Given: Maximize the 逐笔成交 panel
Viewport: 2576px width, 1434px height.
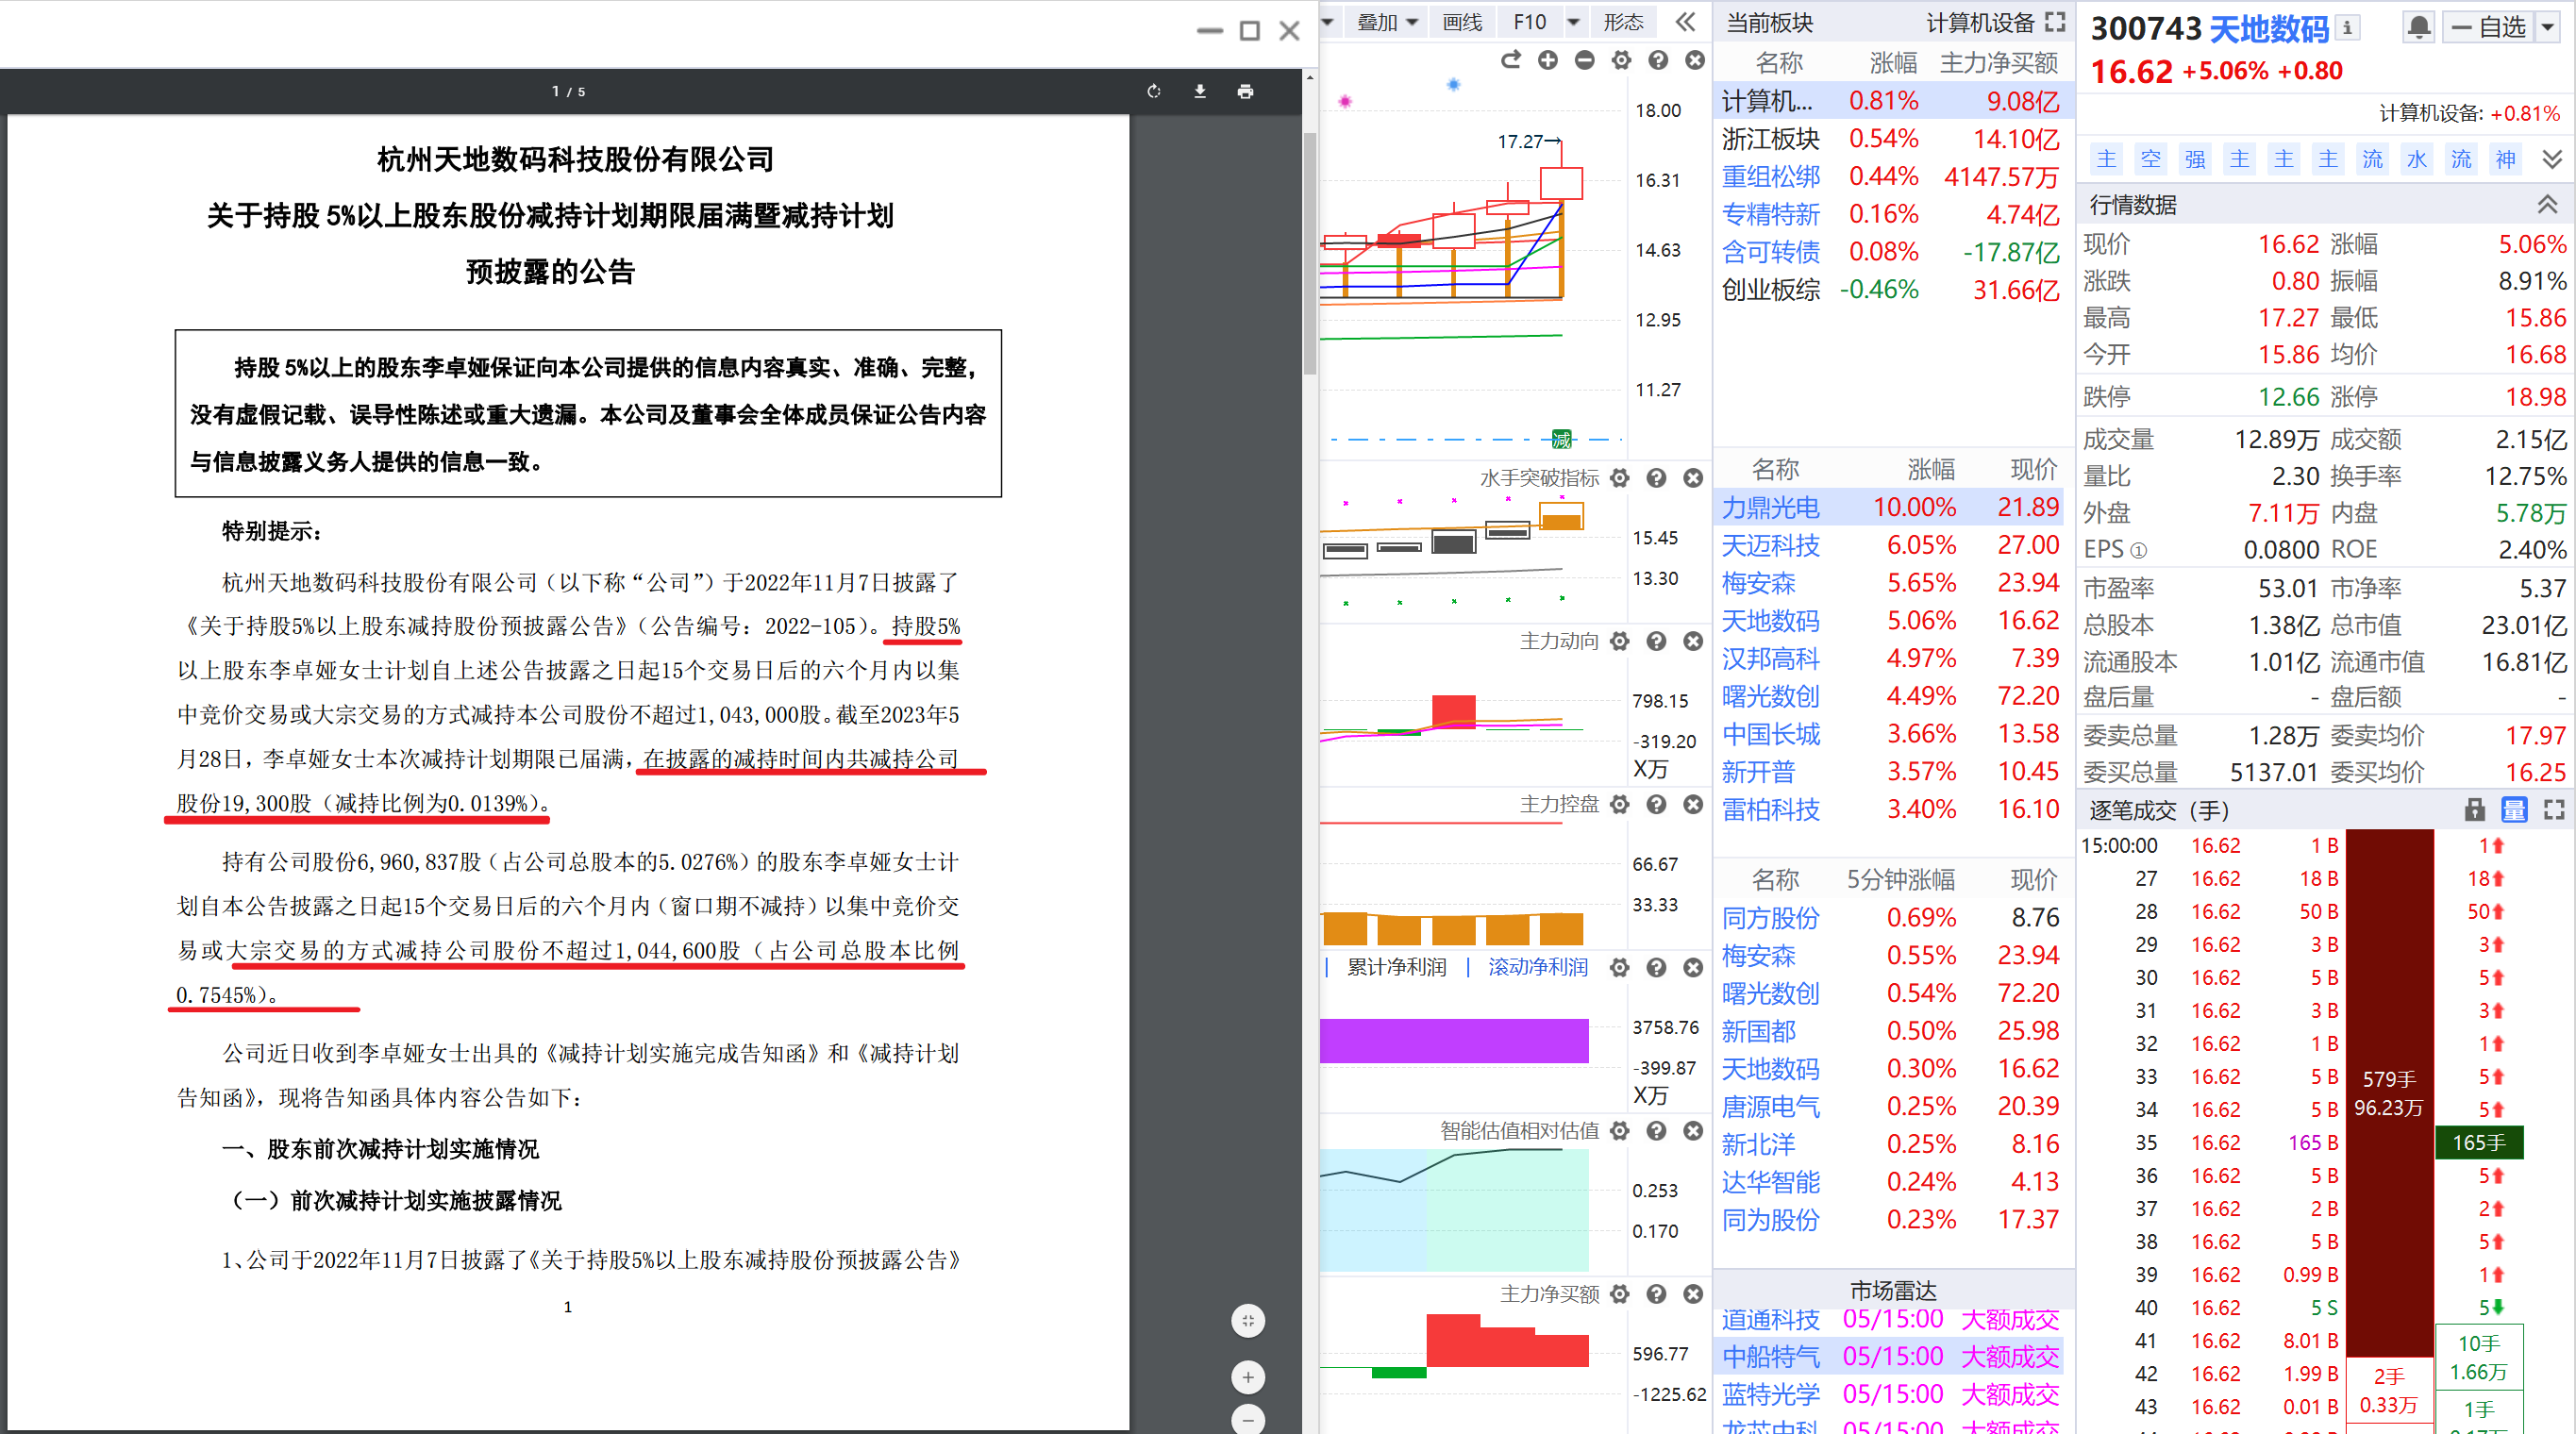Looking at the screenshot, I should pyautogui.click(x=2553, y=810).
